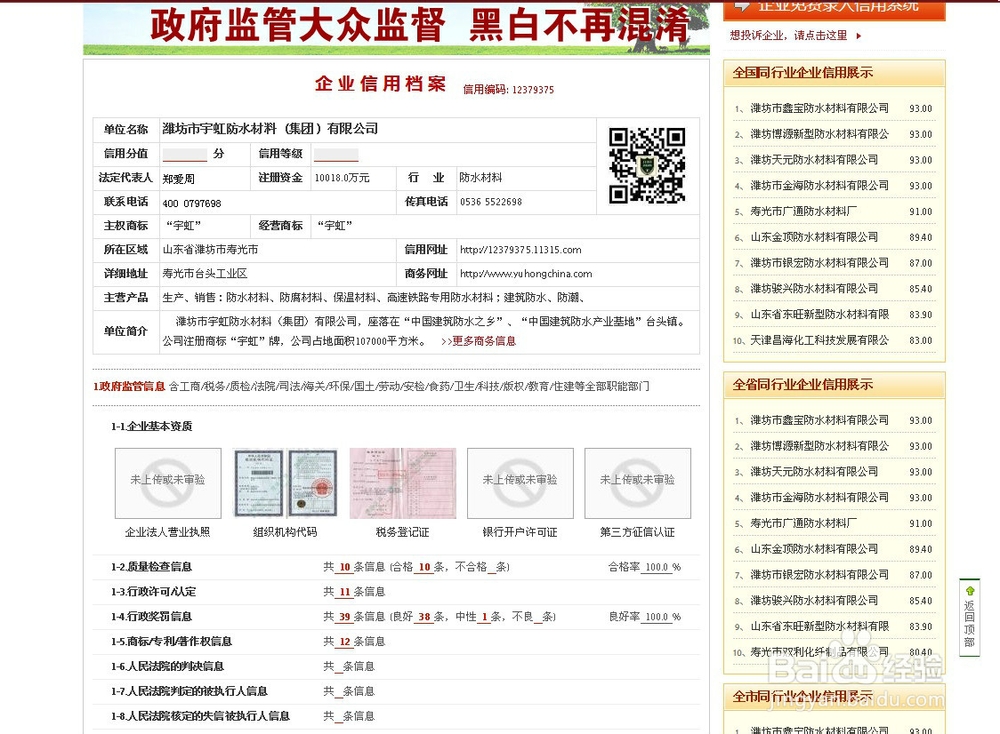
Task: Click the 第三方征信认证 placeholder thumbnail
Action: (x=638, y=483)
